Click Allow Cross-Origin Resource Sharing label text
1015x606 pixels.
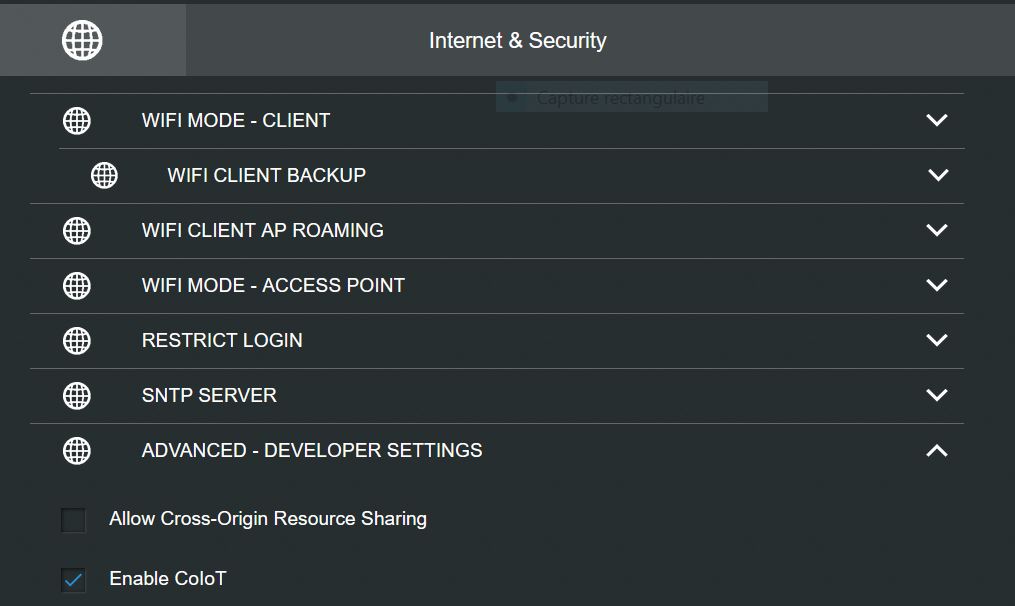coord(268,519)
